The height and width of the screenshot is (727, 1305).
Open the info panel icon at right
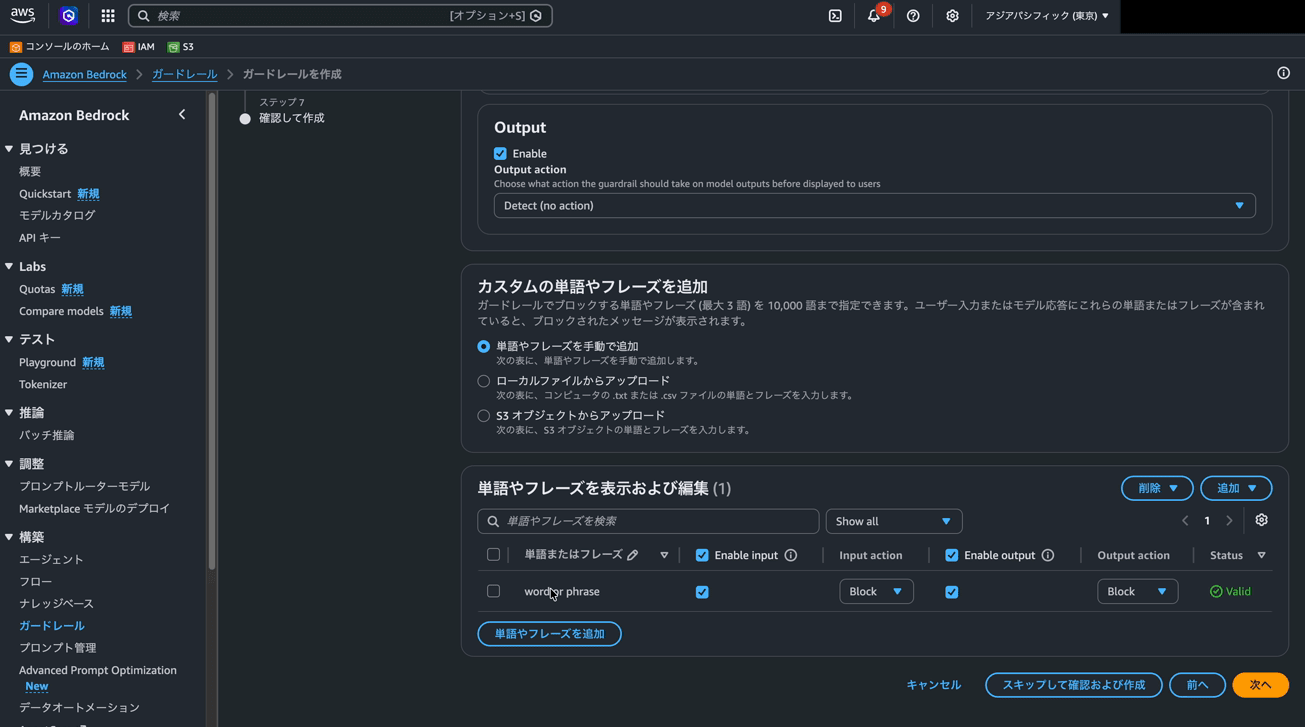pos(1283,73)
